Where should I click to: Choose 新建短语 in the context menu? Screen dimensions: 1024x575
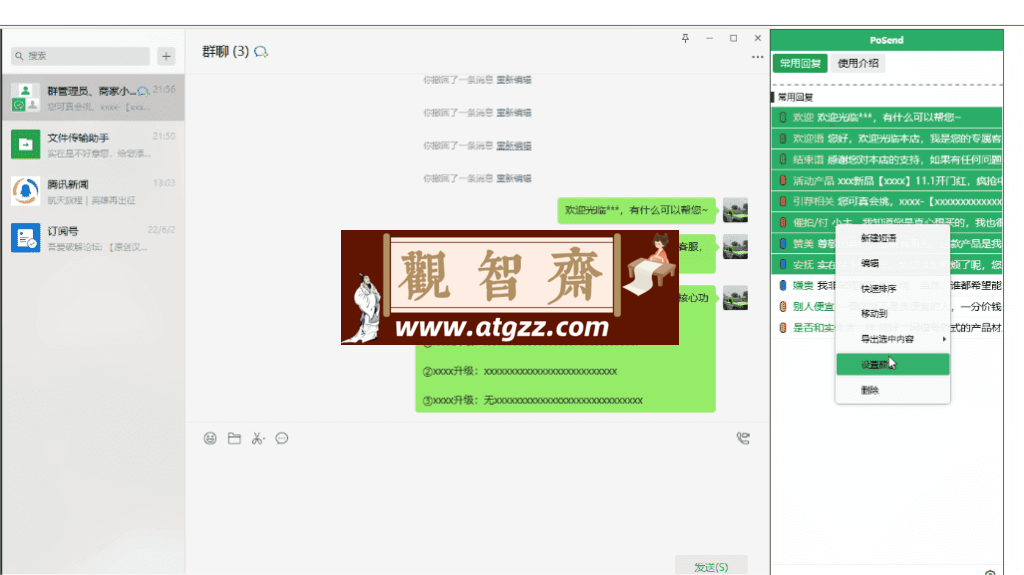click(x=892, y=238)
